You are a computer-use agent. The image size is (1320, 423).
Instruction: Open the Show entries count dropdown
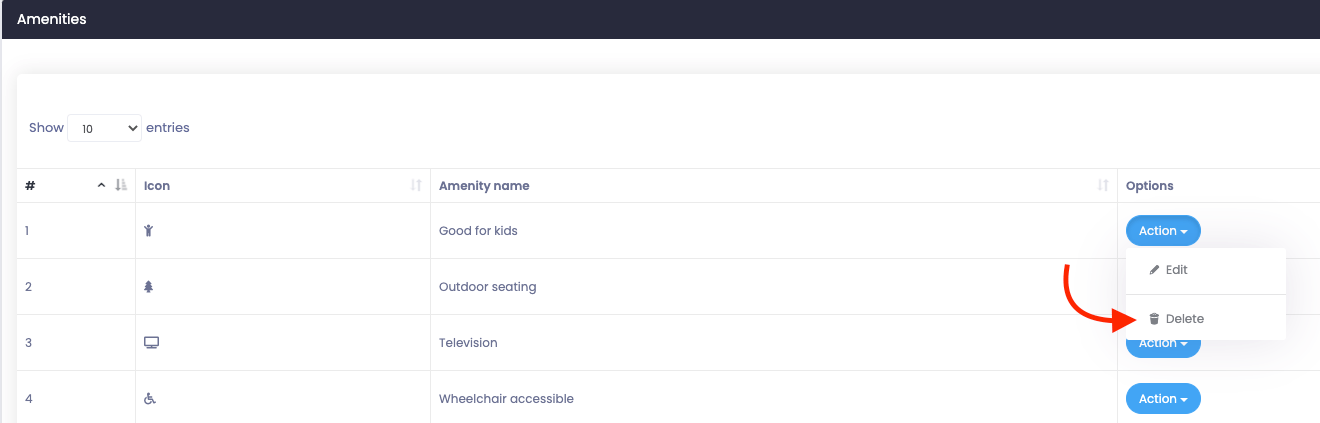click(x=105, y=128)
